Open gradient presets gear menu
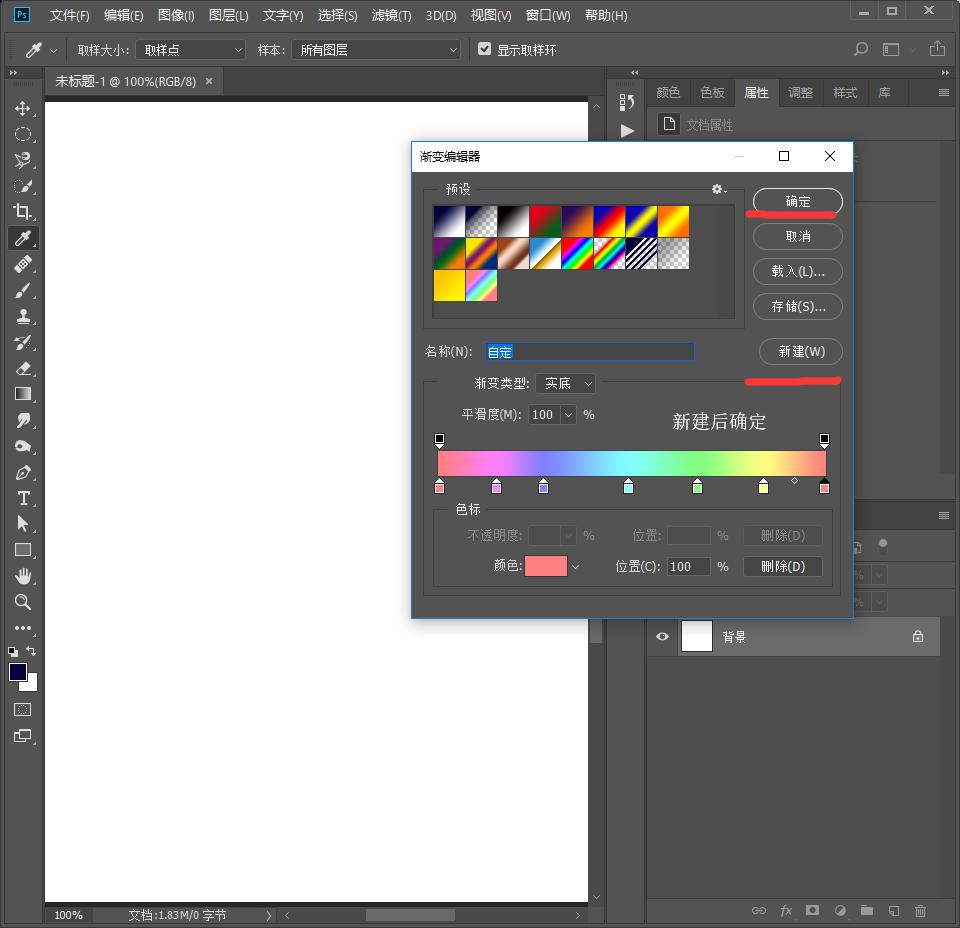The image size is (960, 928). (x=718, y=189)
